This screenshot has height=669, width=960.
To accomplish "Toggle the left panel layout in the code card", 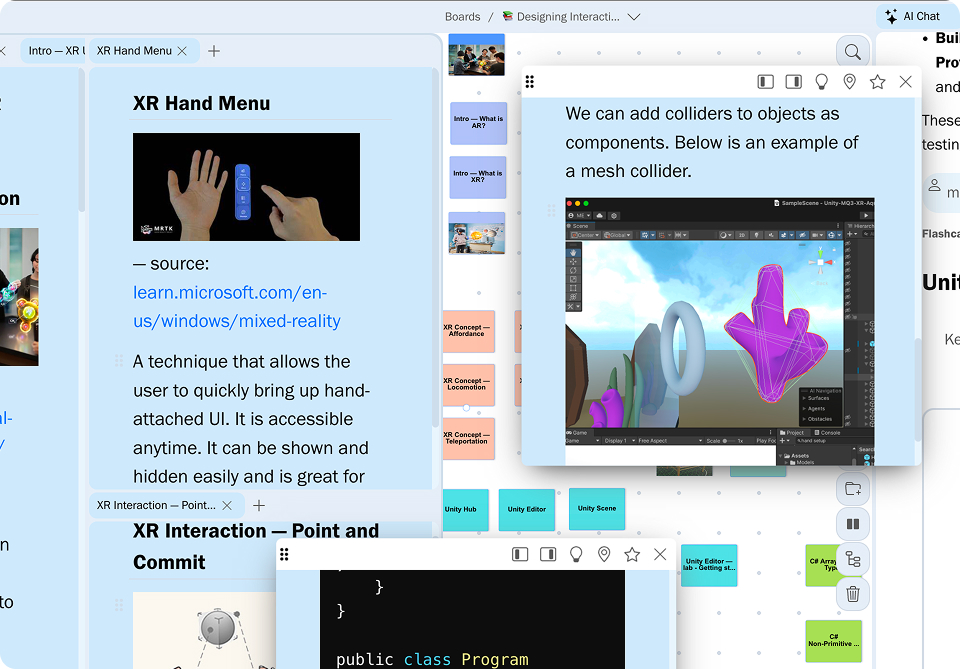I will (x=520, y=554).
